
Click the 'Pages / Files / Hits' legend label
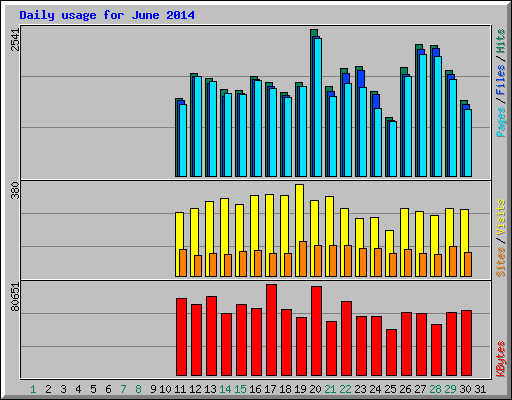click(500, 83)
